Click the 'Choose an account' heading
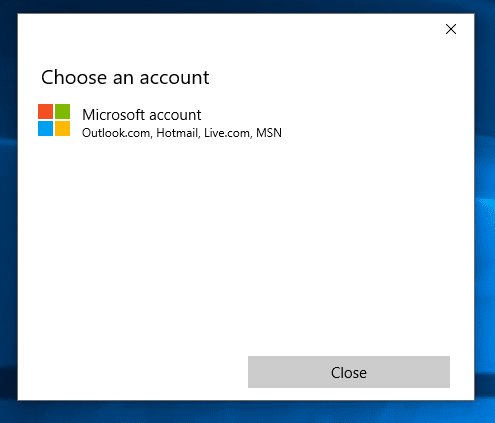495x423 pixels. tap(125, 77)
